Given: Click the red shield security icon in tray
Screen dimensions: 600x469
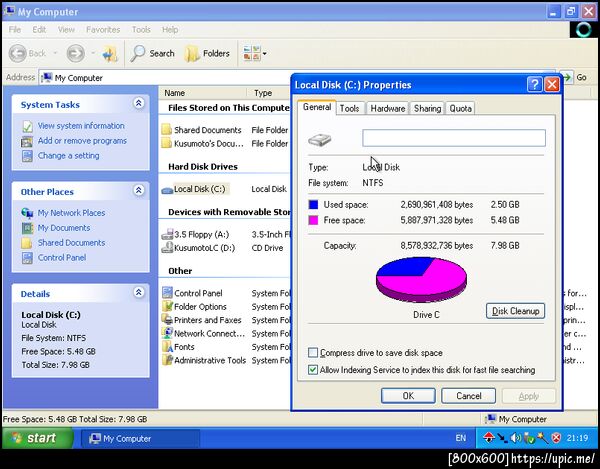Looking at the screenshot, I should tap(556, 438).
